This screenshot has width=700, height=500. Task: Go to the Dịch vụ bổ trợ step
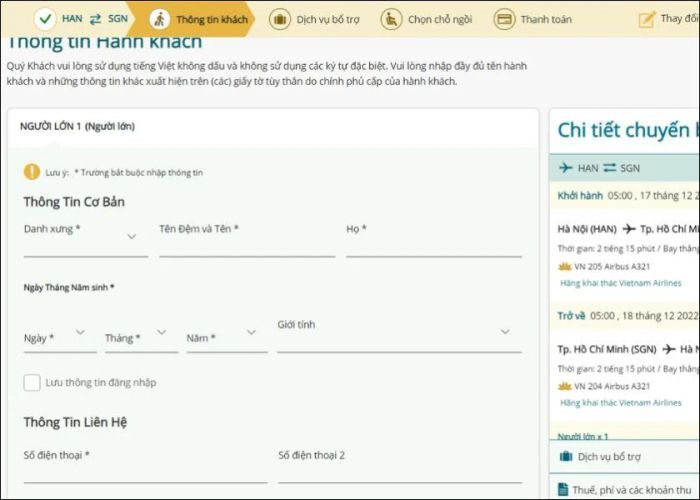pos(314,20)
